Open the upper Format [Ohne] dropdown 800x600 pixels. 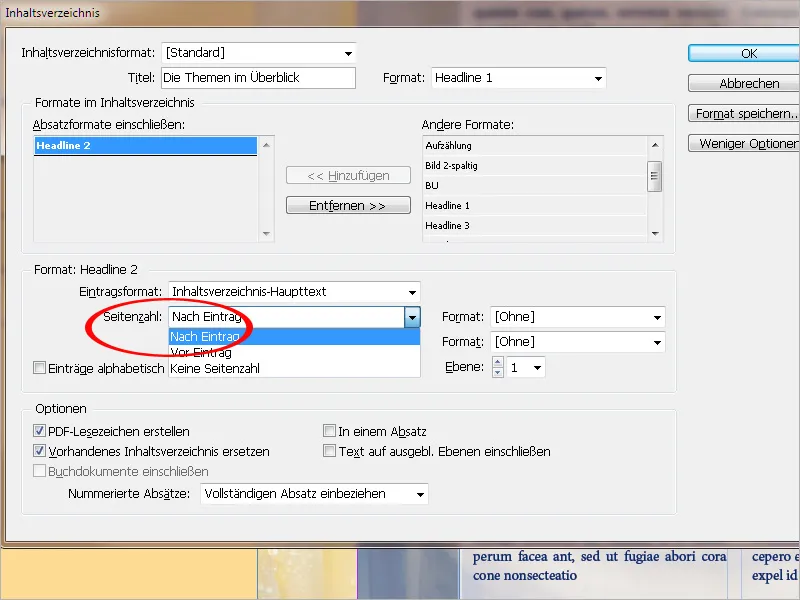(656, 316)
